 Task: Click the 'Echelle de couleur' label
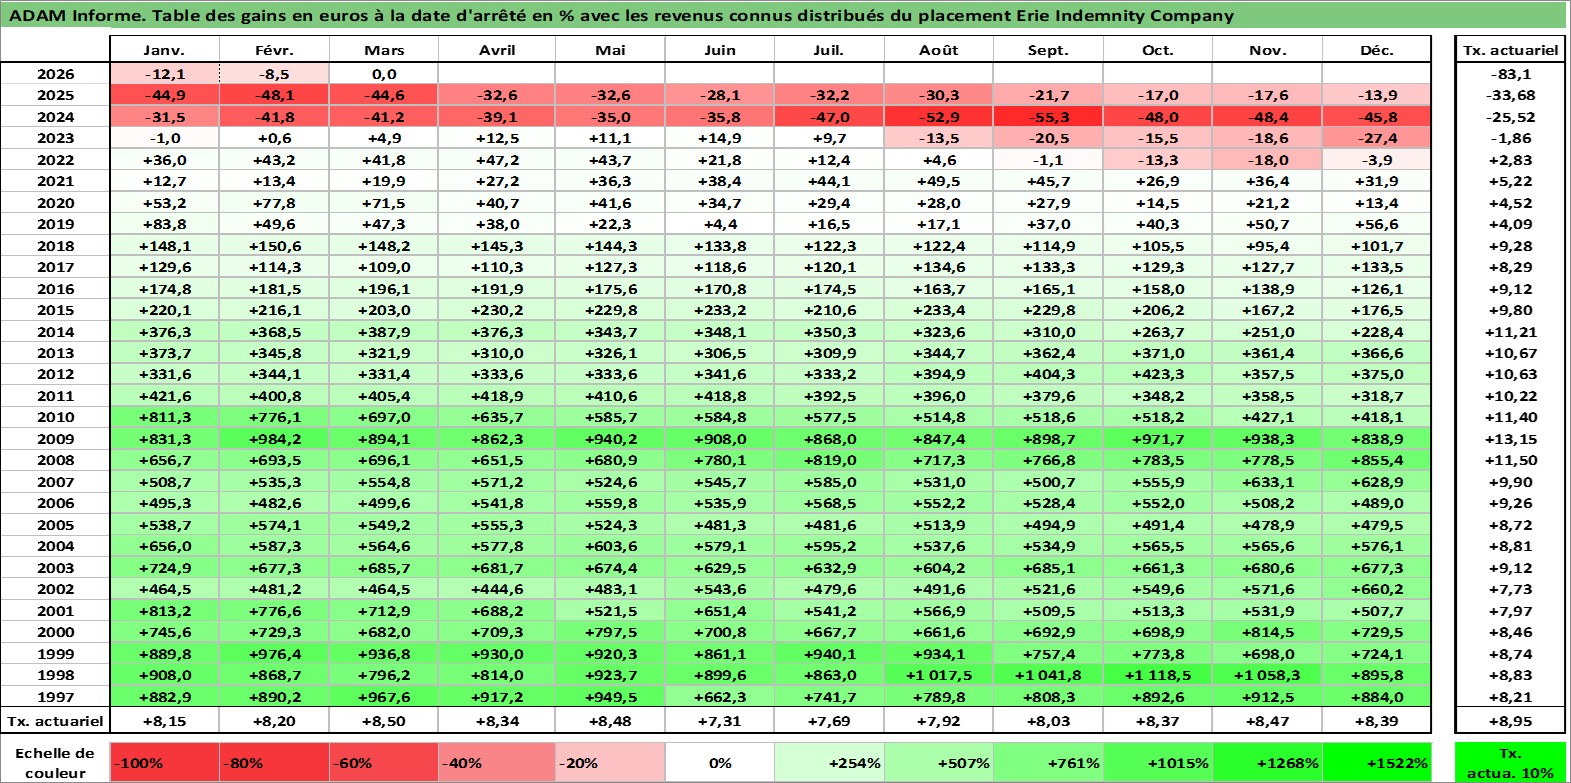click(55, 762)
